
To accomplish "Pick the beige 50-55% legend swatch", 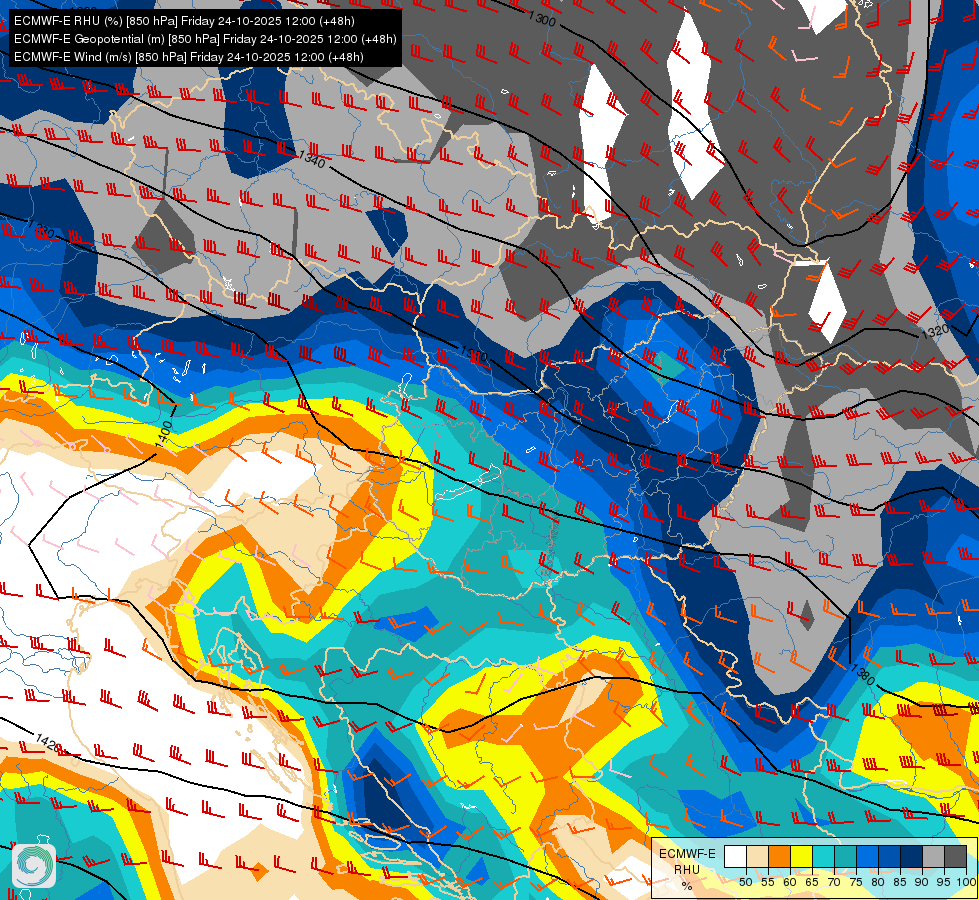I will point(757,856).
